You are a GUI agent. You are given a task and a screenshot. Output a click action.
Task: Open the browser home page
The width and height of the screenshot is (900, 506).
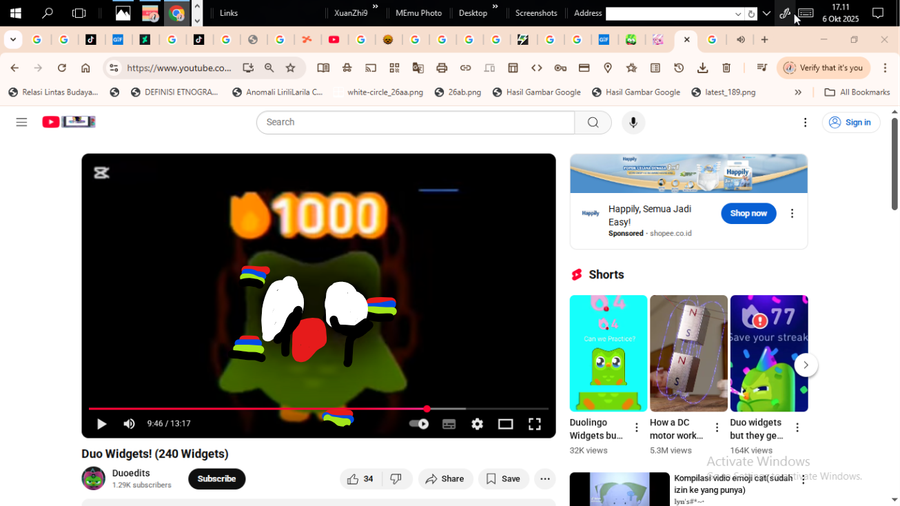pos(86,68)
